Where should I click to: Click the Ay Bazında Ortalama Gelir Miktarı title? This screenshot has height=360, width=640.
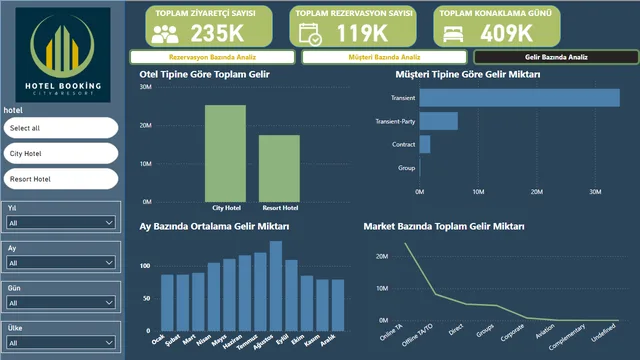(x=214, y=227)
